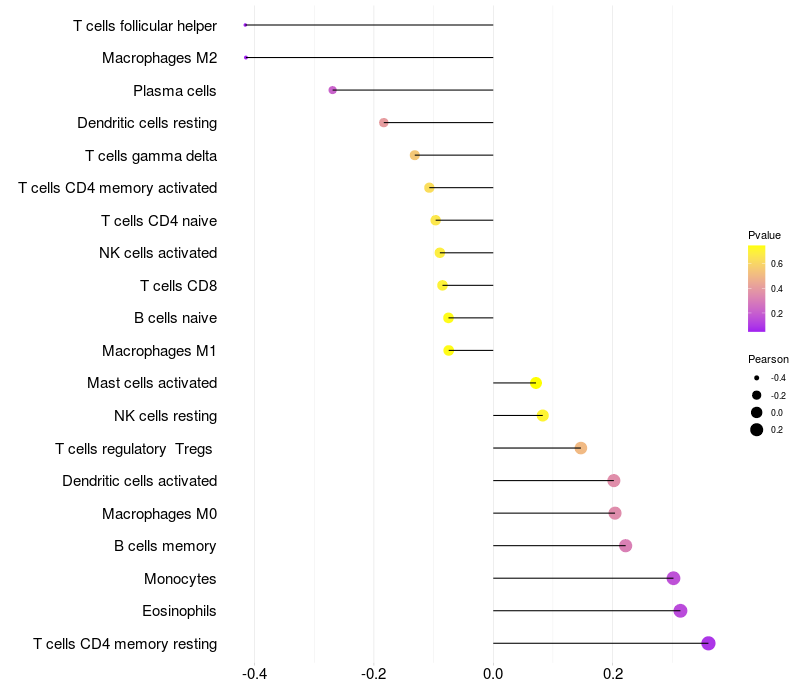
Task: Click the T cells follicular helper label
Action: [145, 25]
